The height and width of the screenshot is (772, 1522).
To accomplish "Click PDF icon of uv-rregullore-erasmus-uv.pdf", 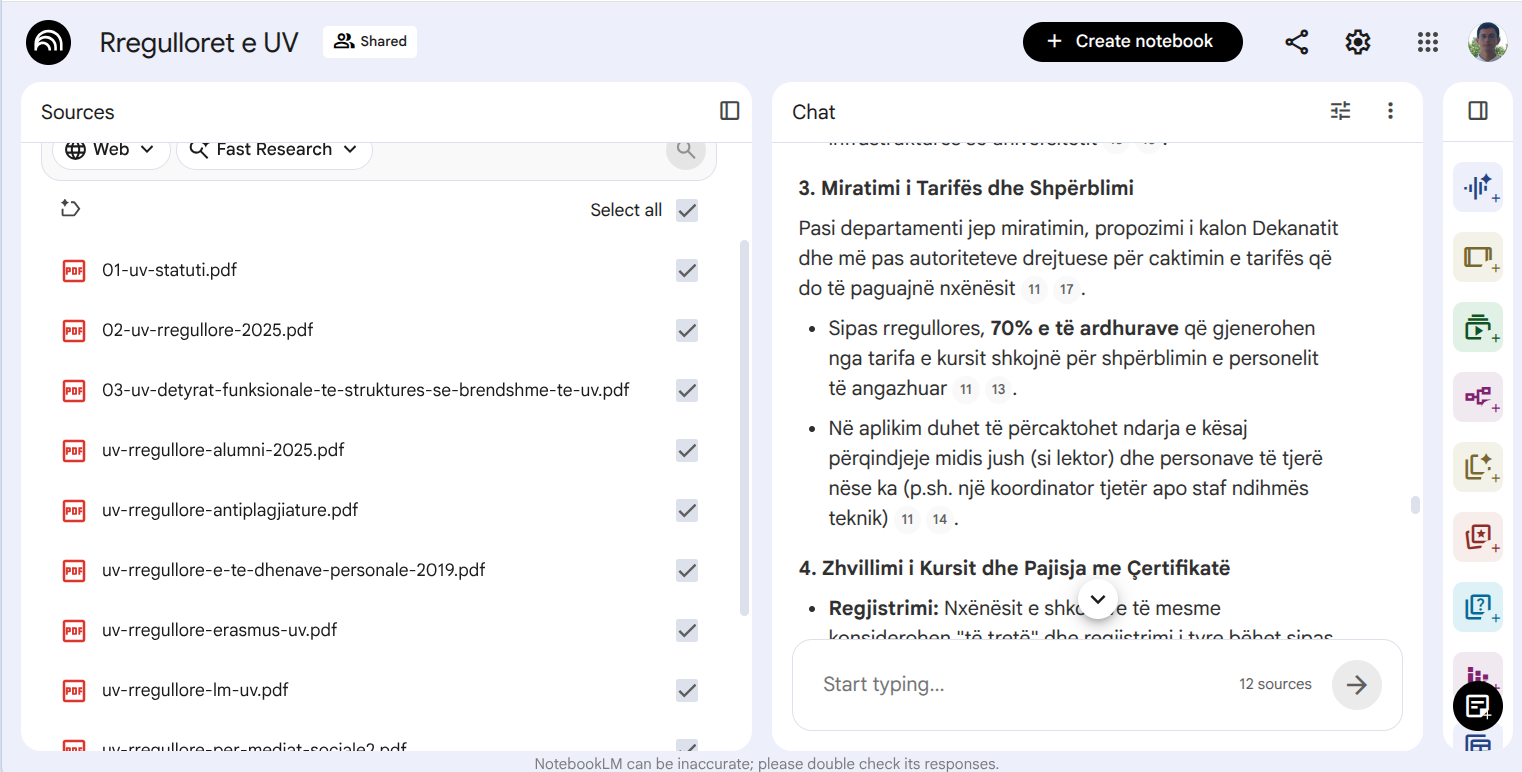I will tap(74, 630).
